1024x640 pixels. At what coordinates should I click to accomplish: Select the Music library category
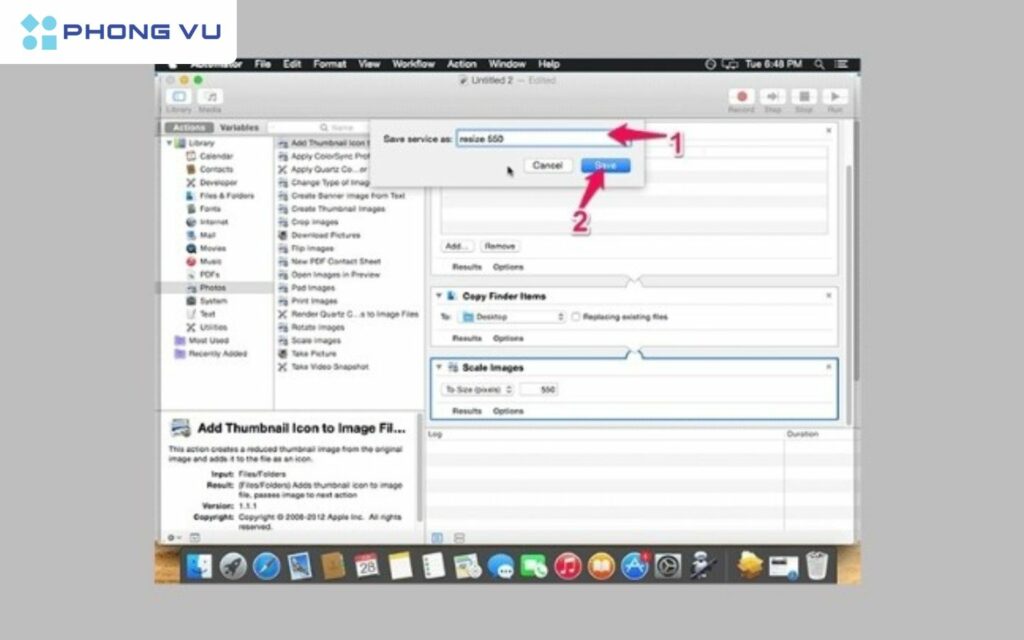click(x=210, y=261)
